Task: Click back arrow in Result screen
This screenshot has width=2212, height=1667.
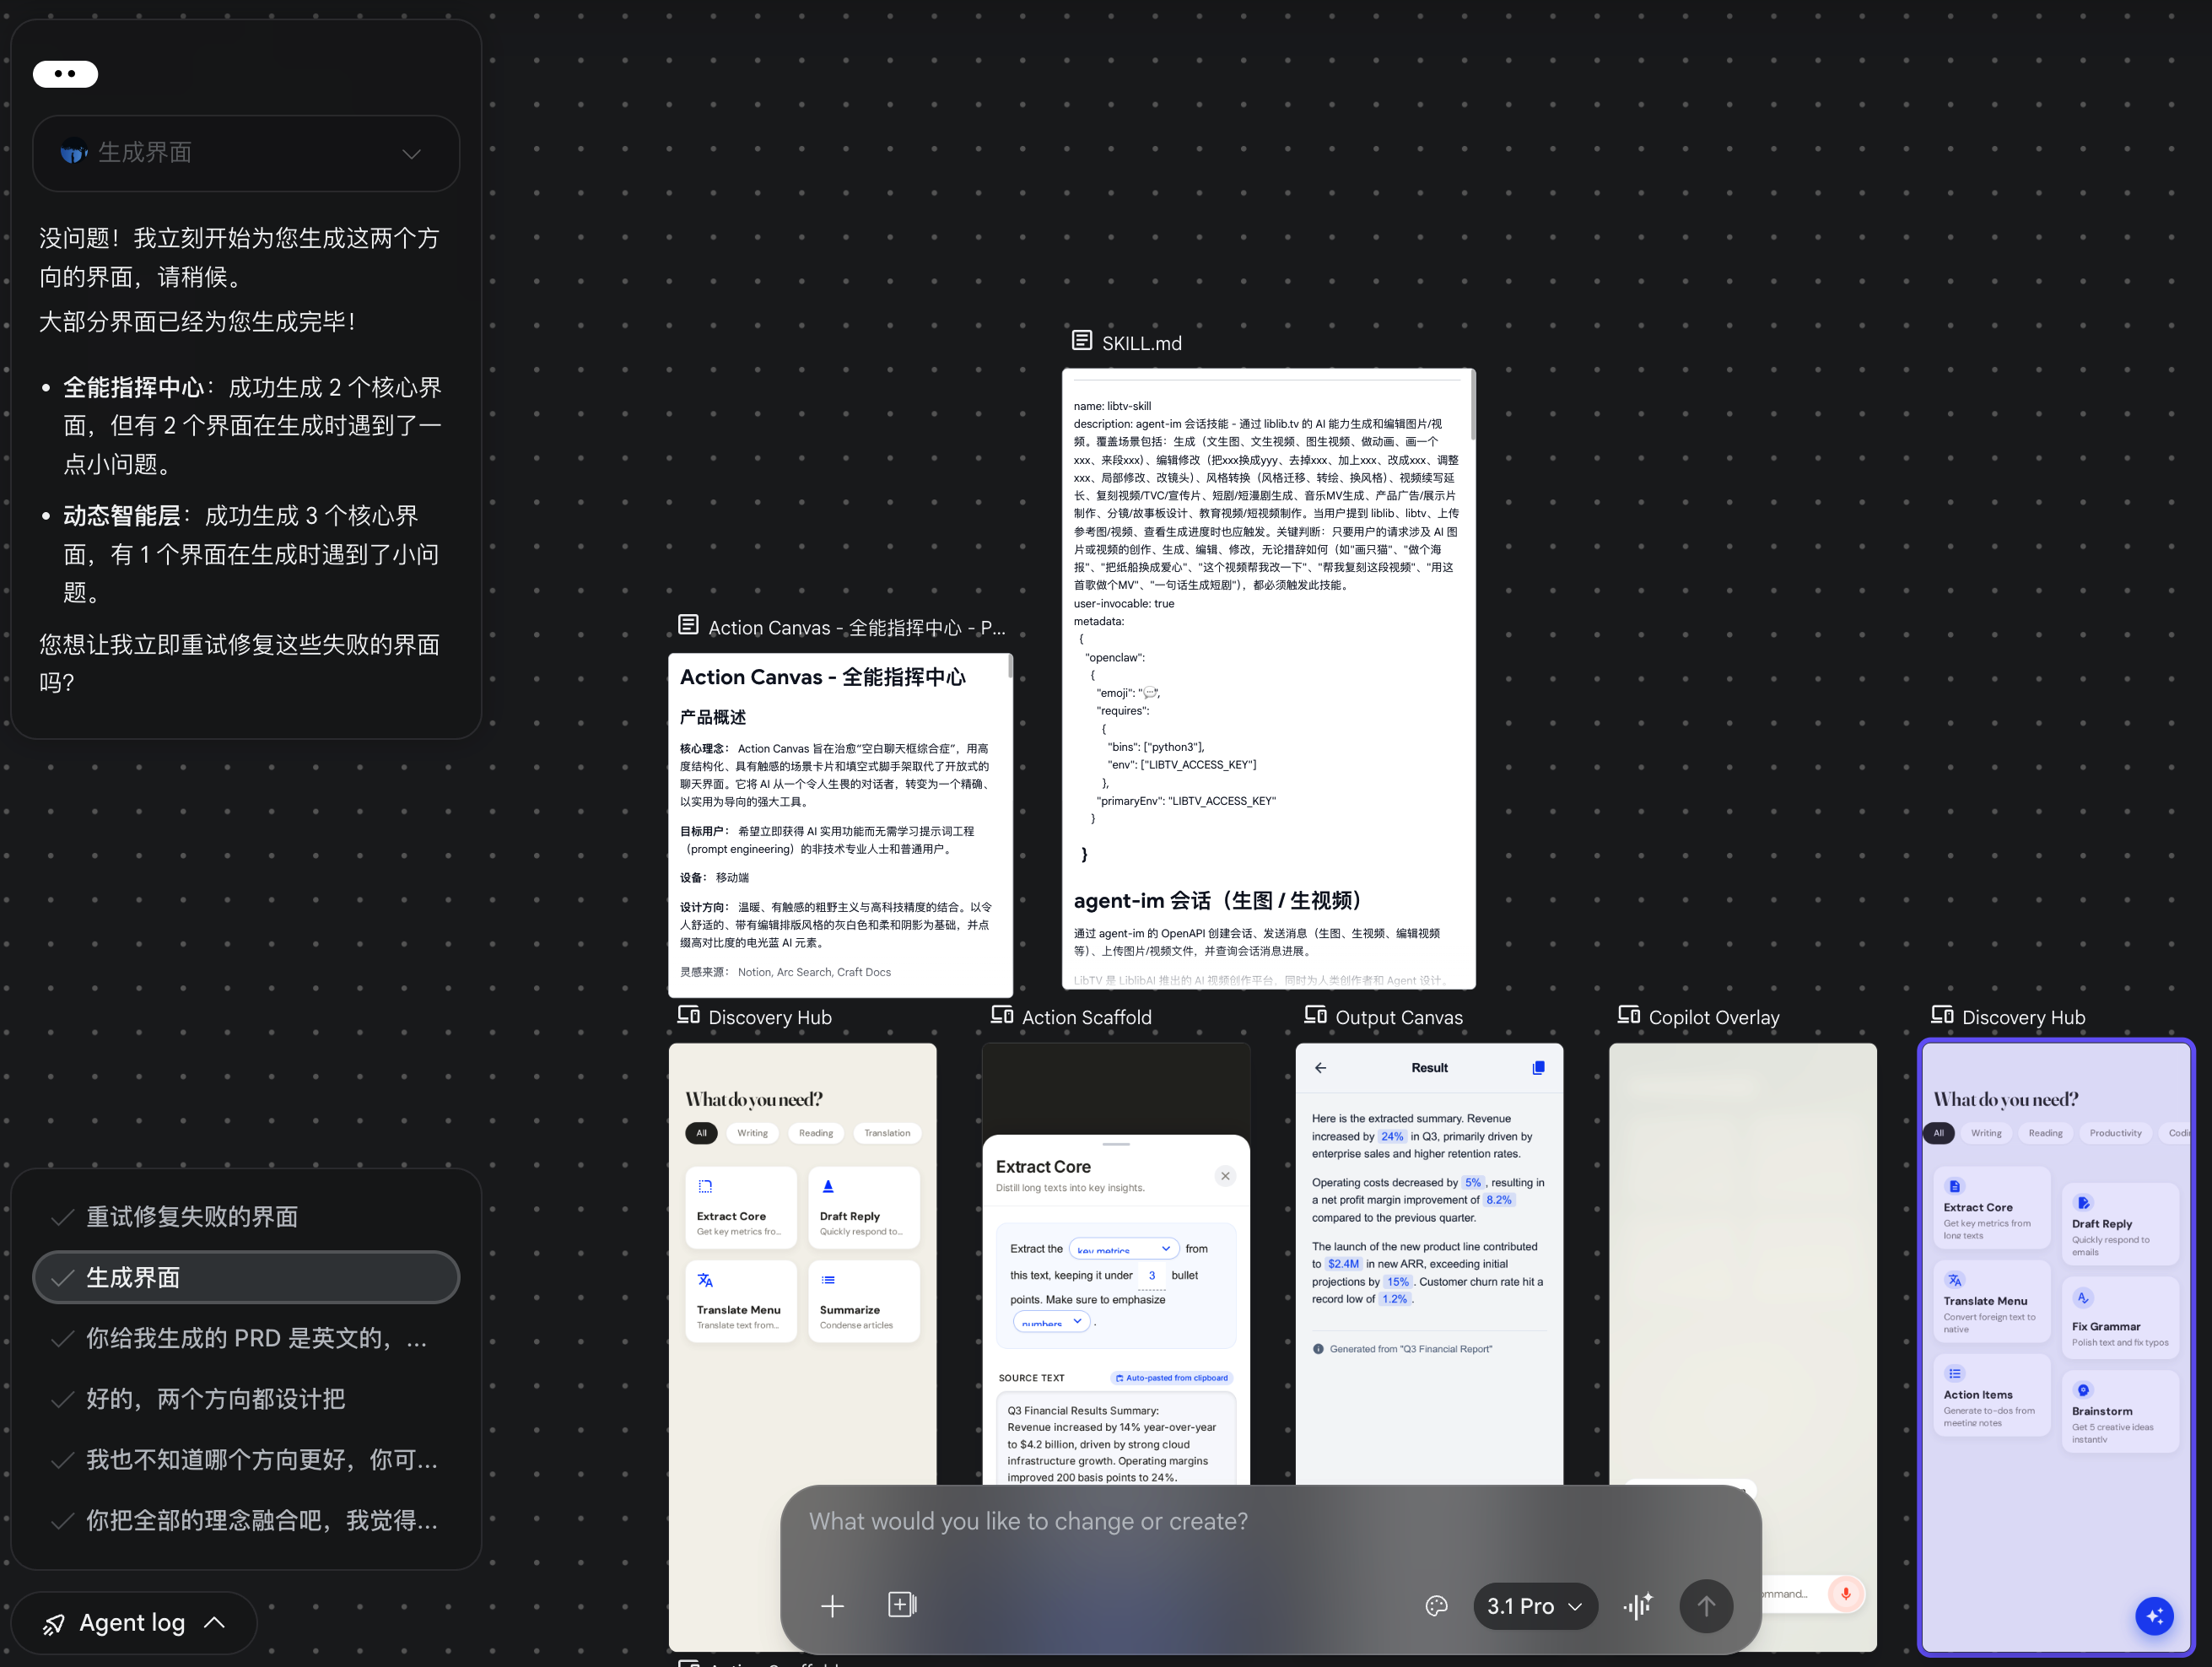Action: pos(1320,1068)
